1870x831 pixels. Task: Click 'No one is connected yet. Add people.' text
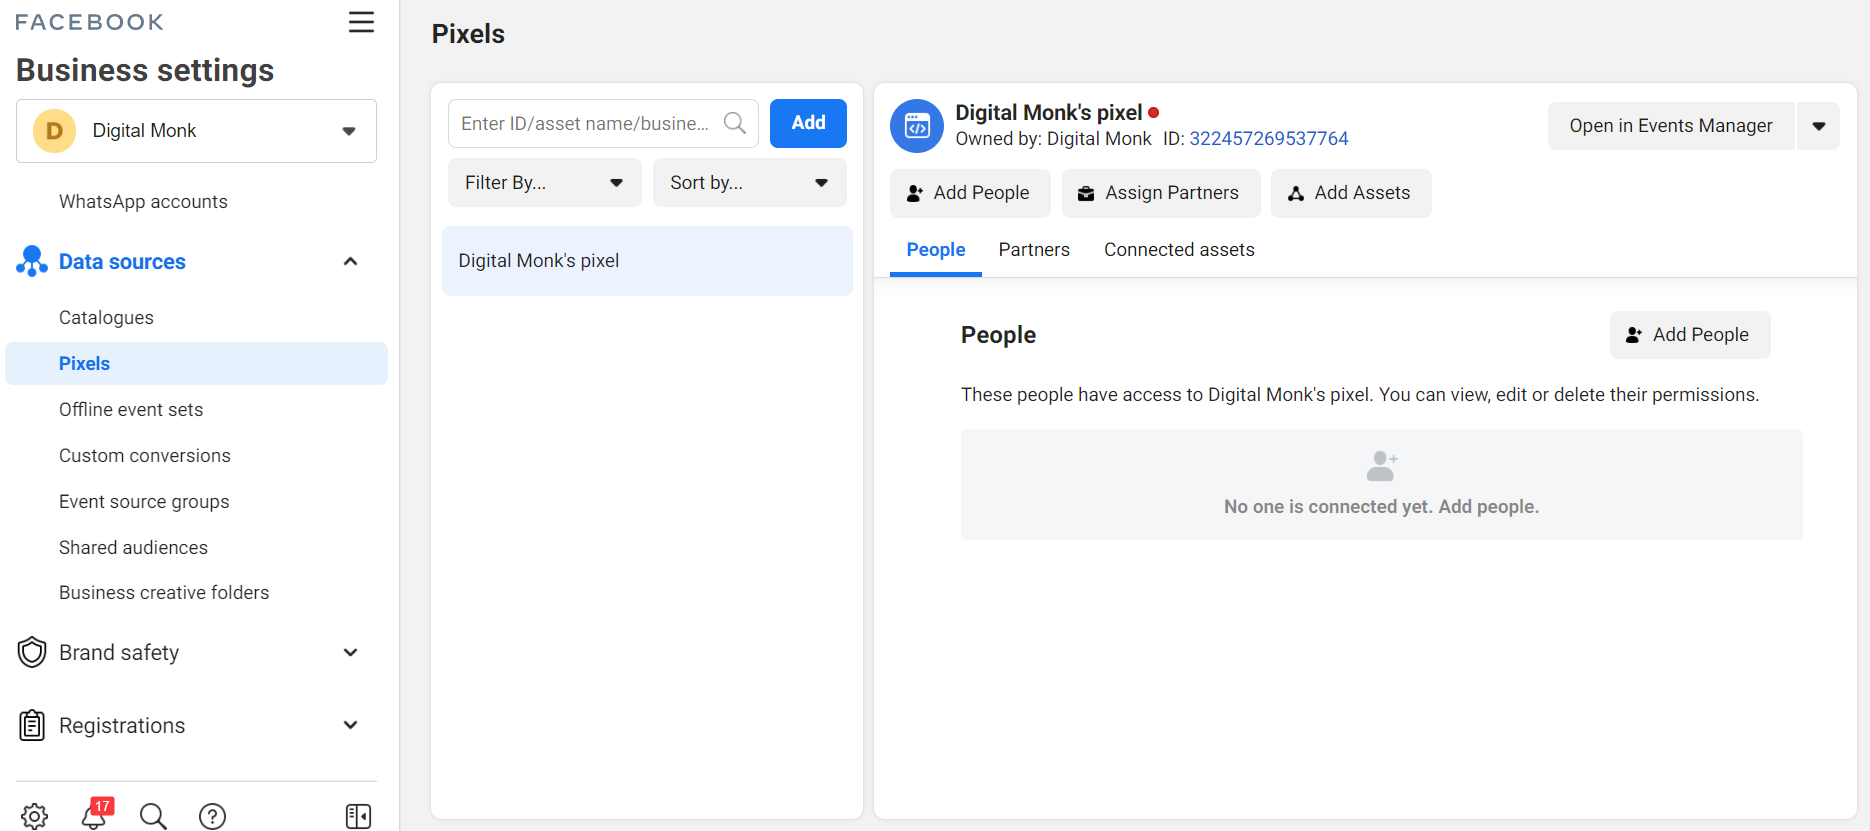(1381, 507)
